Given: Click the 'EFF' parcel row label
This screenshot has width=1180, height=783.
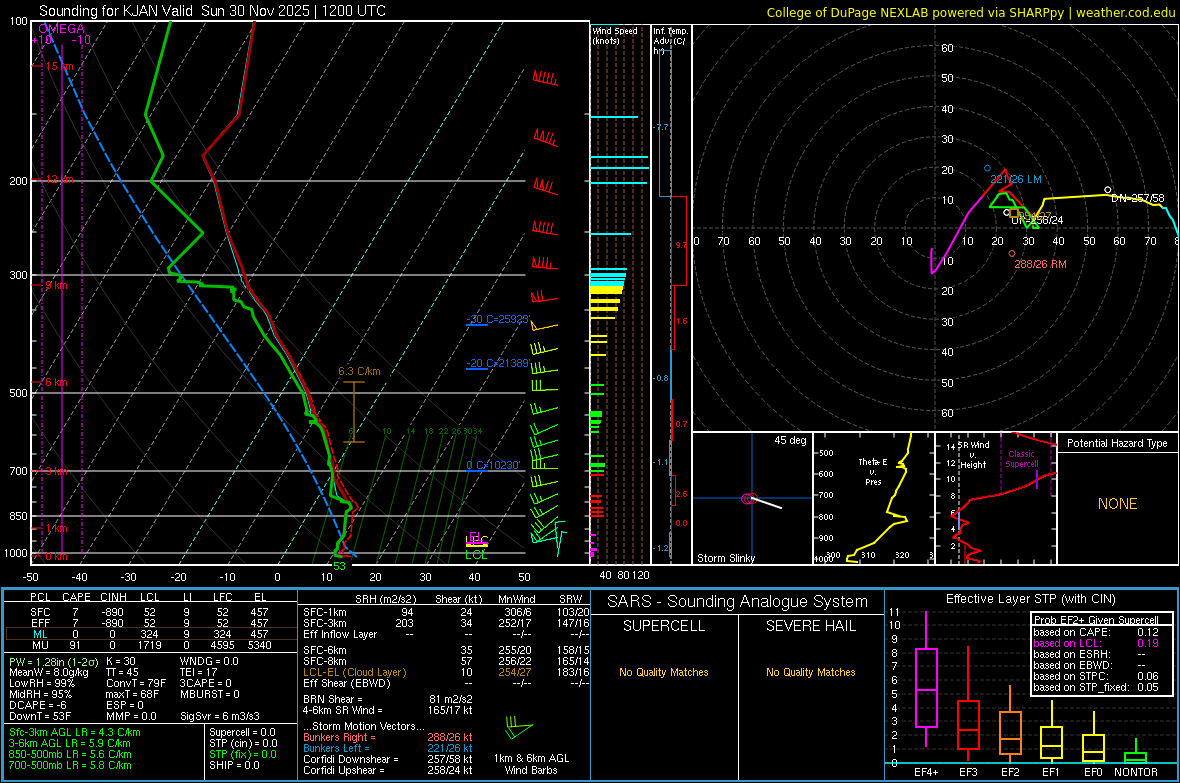Looking at the screenshot, I should [x=40, y=623].
